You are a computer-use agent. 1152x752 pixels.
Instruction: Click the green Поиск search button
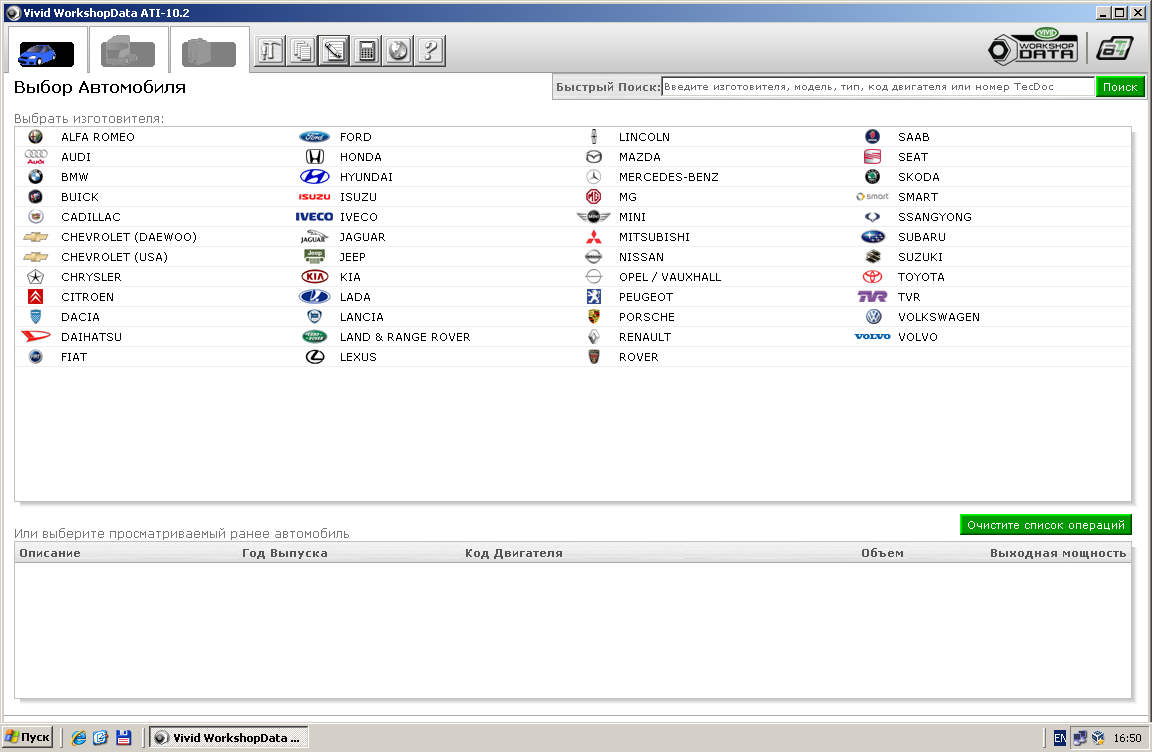pyautogui.click(x=1120, y=87)
